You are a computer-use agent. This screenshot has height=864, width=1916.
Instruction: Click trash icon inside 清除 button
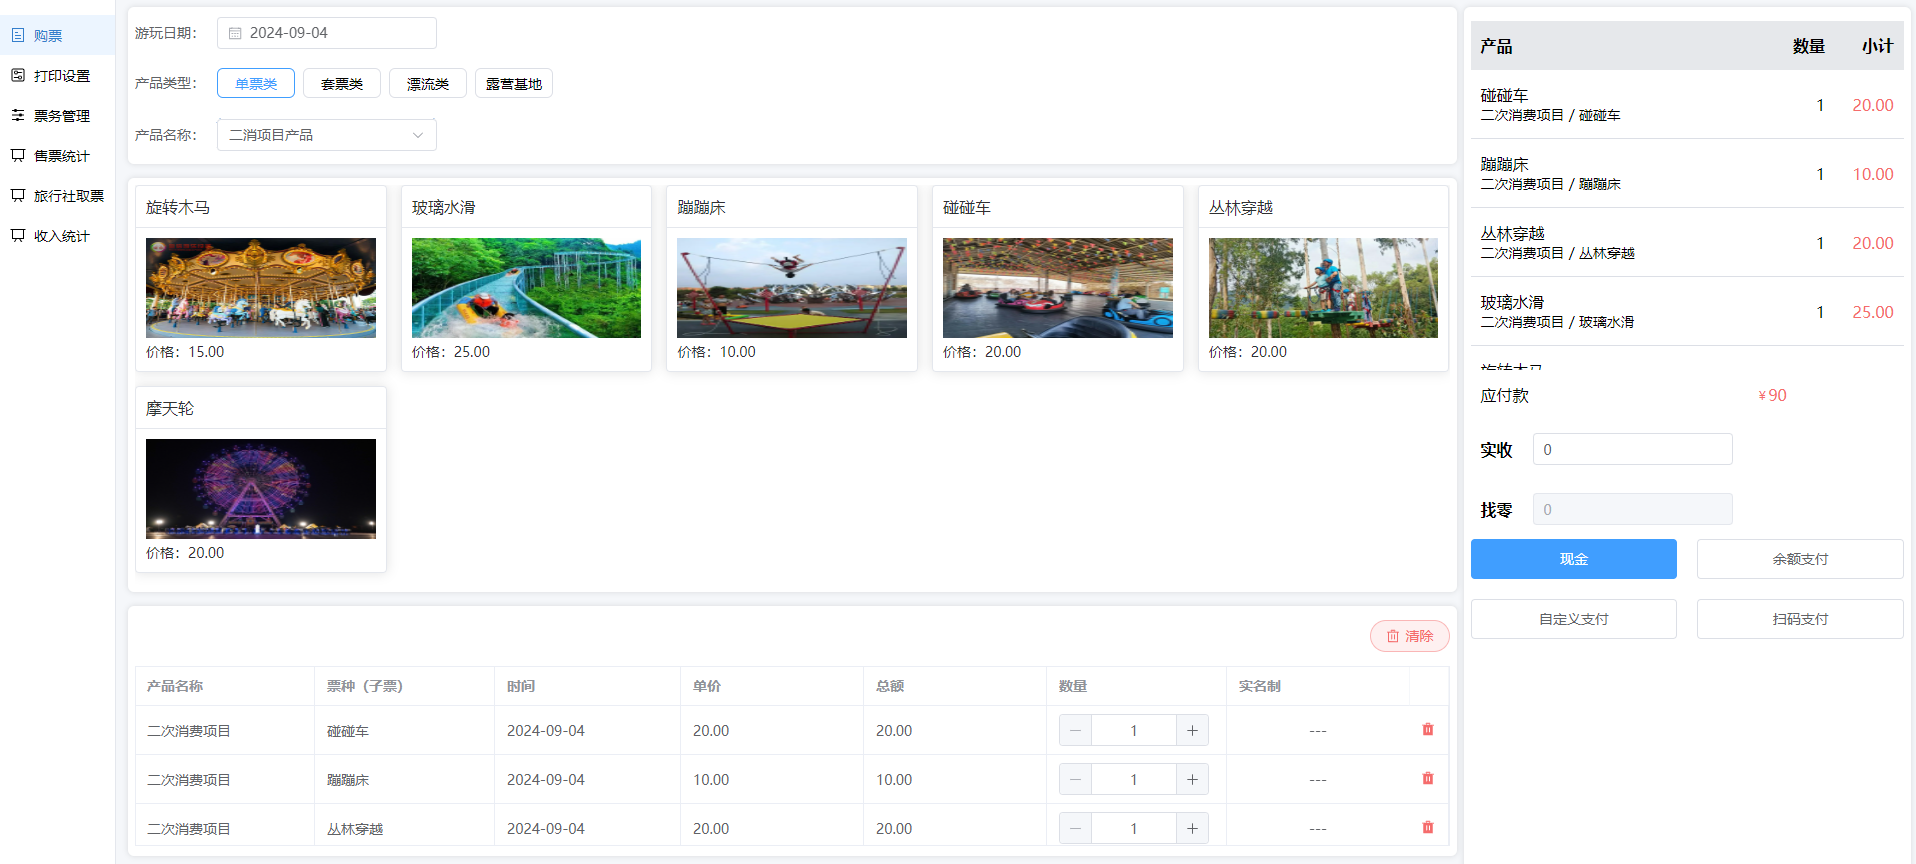click(1393, 636)
